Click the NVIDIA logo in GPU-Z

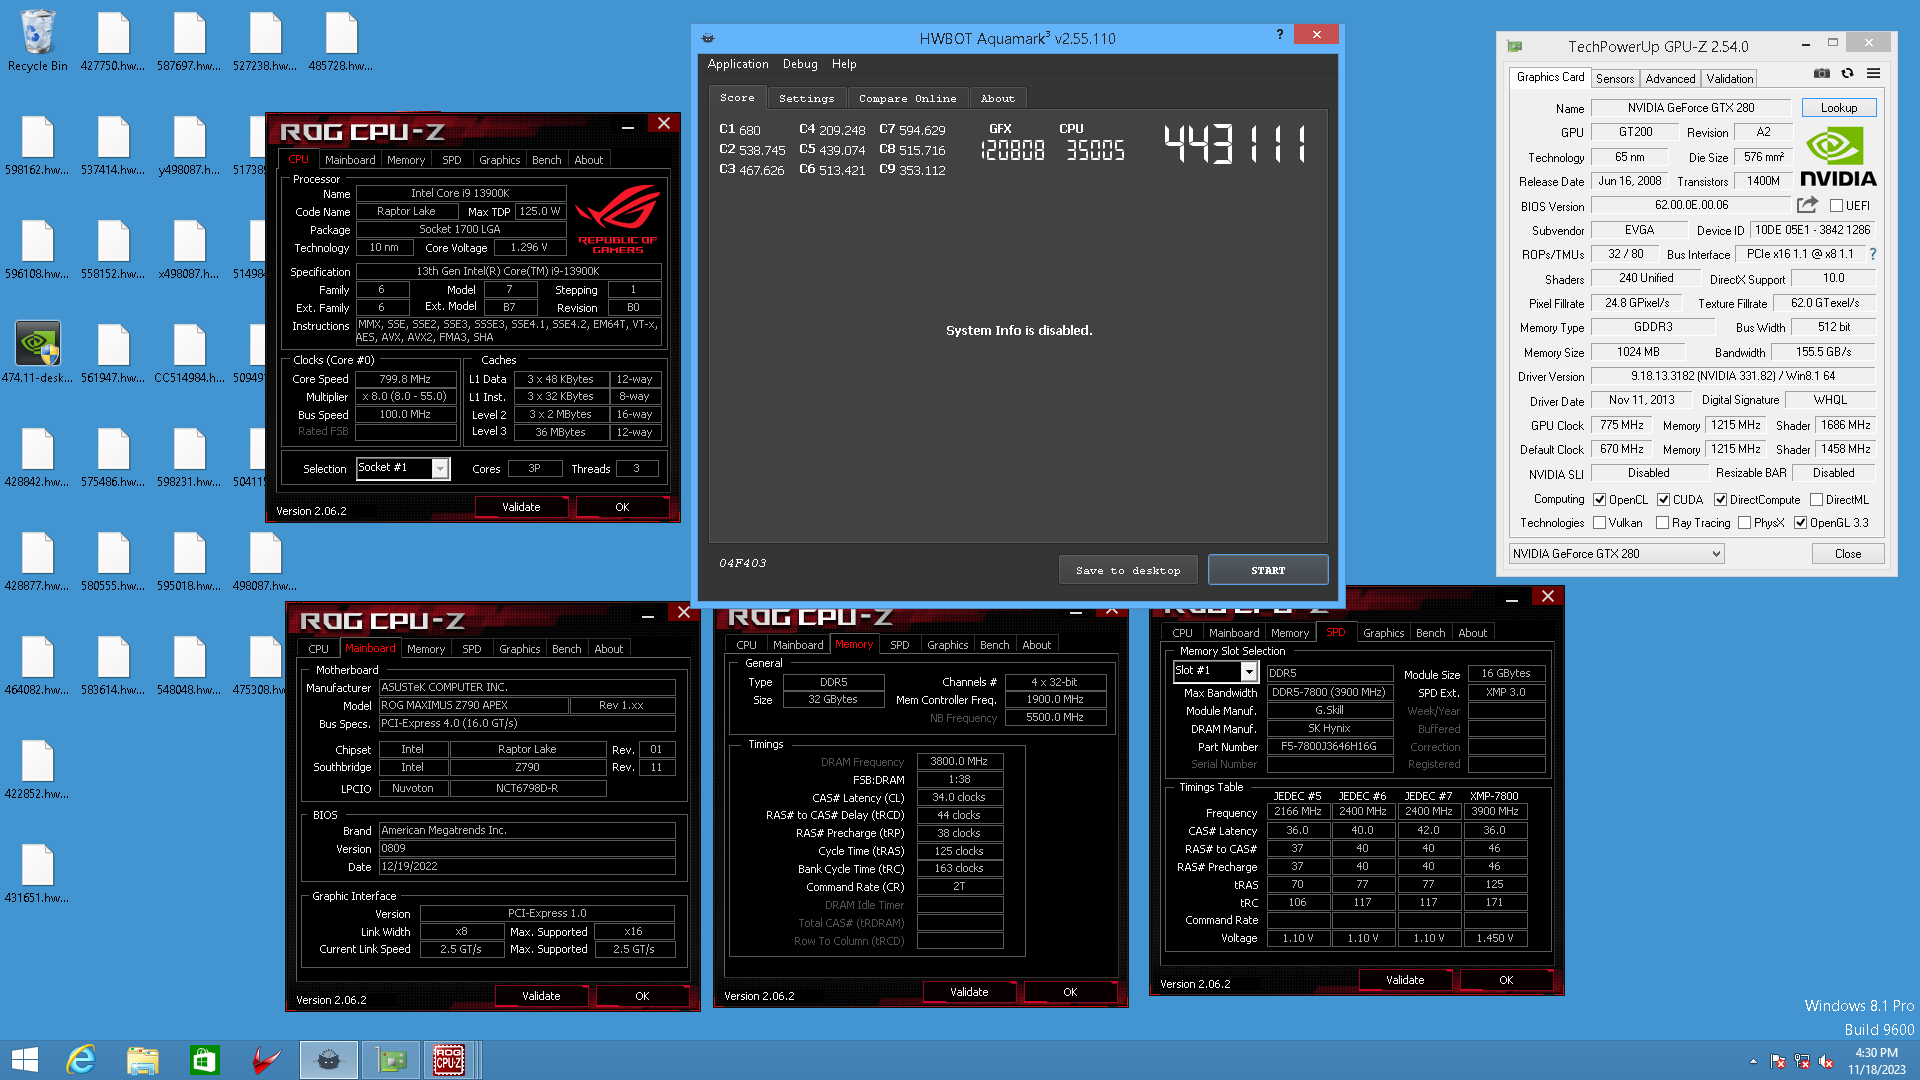1838,158
